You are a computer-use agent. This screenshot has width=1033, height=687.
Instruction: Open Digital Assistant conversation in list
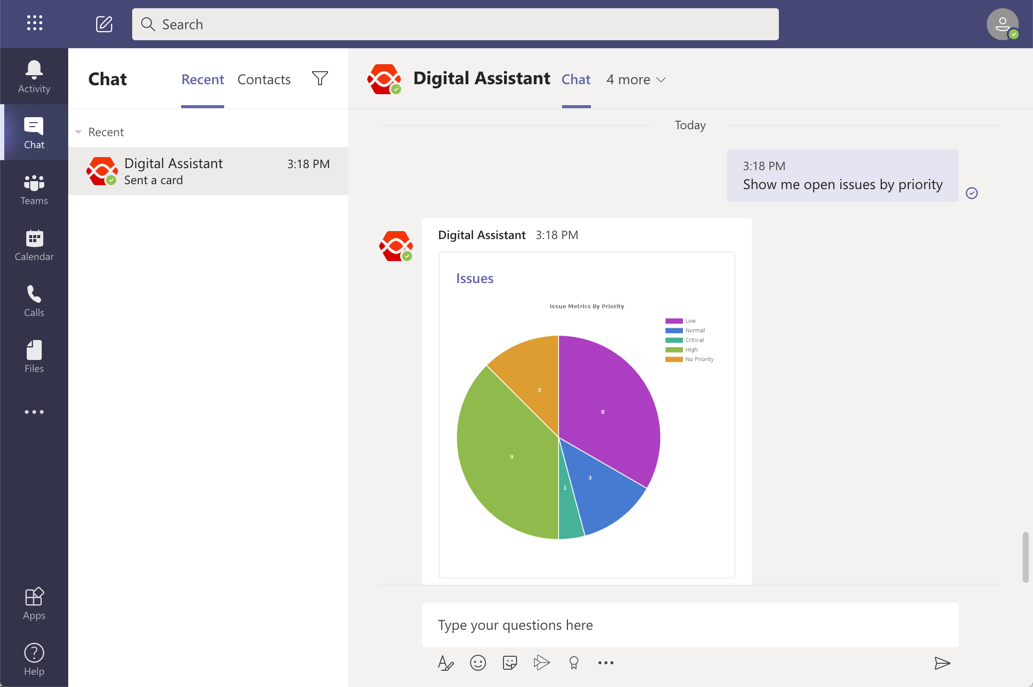tap(208, 171)
